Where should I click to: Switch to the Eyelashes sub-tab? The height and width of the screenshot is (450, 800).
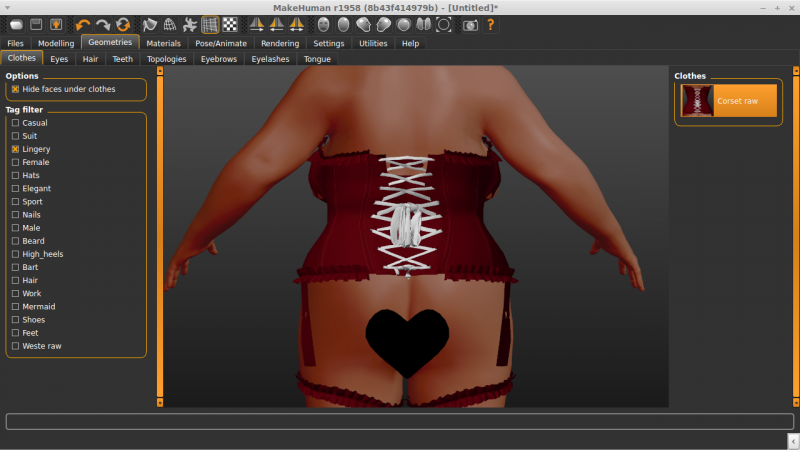270,59
